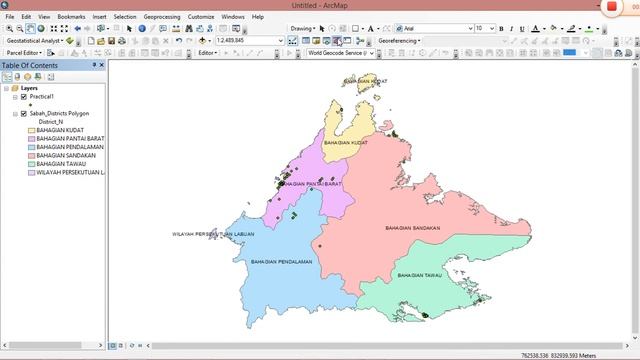Open the Table Of Contents window icon
Image resolution: width=640 pixels, height=360 pixels.
(306, 41)
